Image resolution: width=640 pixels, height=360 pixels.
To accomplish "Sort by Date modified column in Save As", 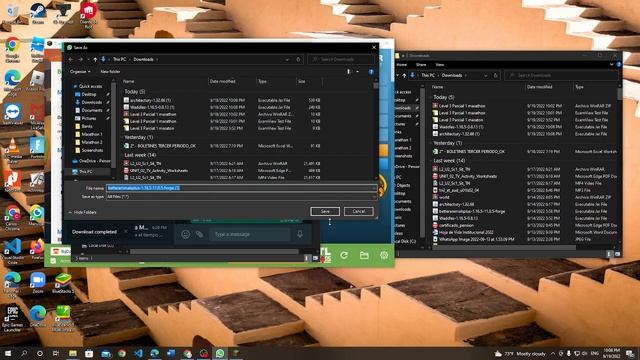I will pos(222,81).
